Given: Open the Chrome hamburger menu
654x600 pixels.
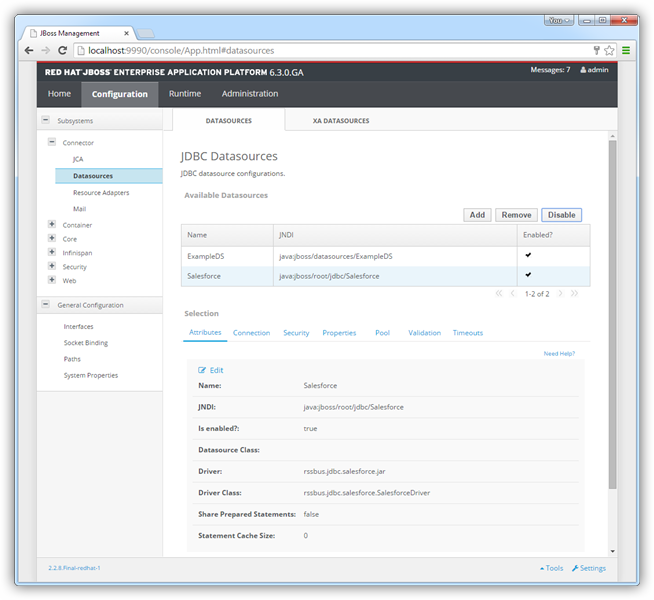Looking at the screenshot, I should click(626, 50).
